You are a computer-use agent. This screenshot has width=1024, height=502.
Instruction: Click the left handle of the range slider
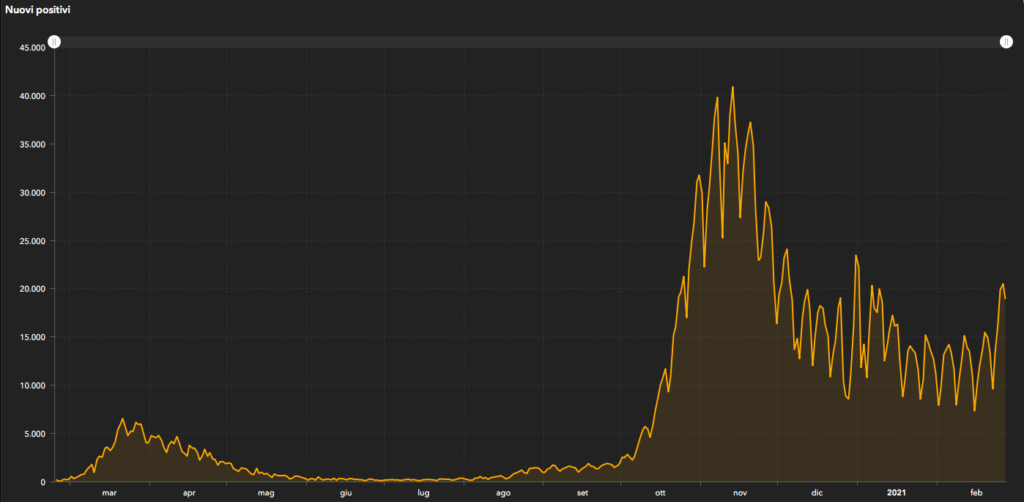click(55, 42)
